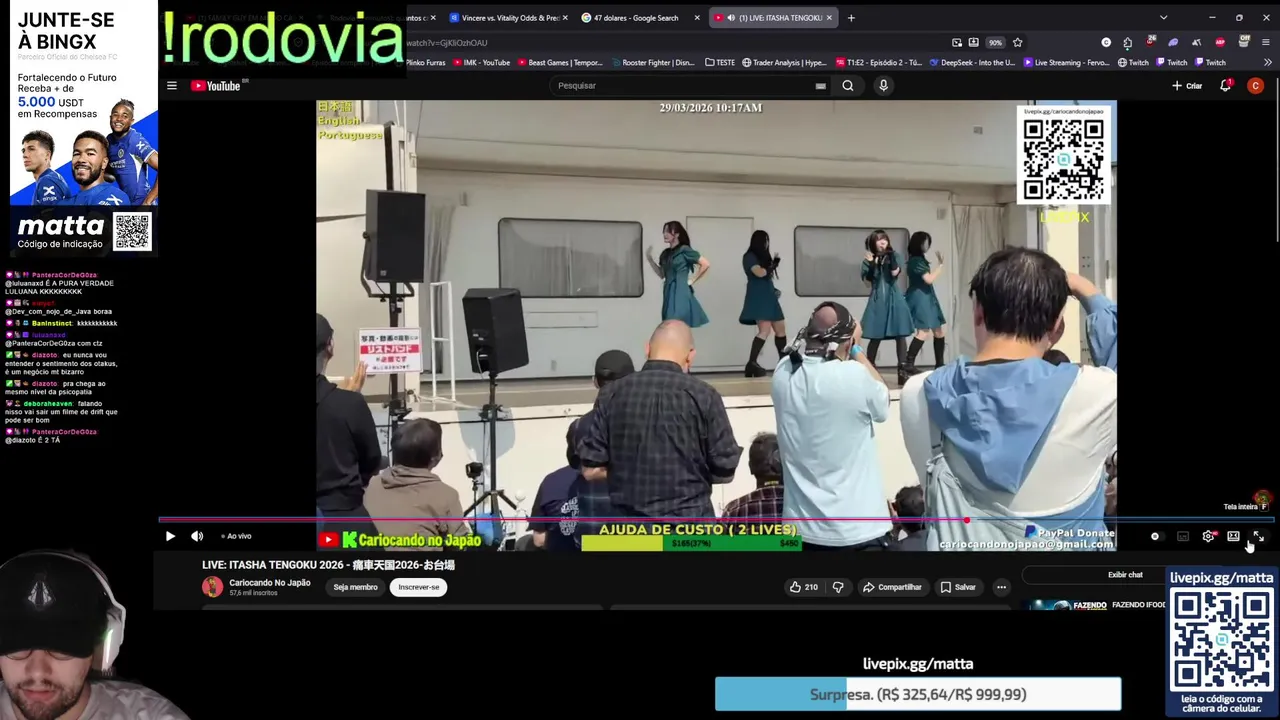Click the red scrubber on the progress bar

(x=966, y=520)
